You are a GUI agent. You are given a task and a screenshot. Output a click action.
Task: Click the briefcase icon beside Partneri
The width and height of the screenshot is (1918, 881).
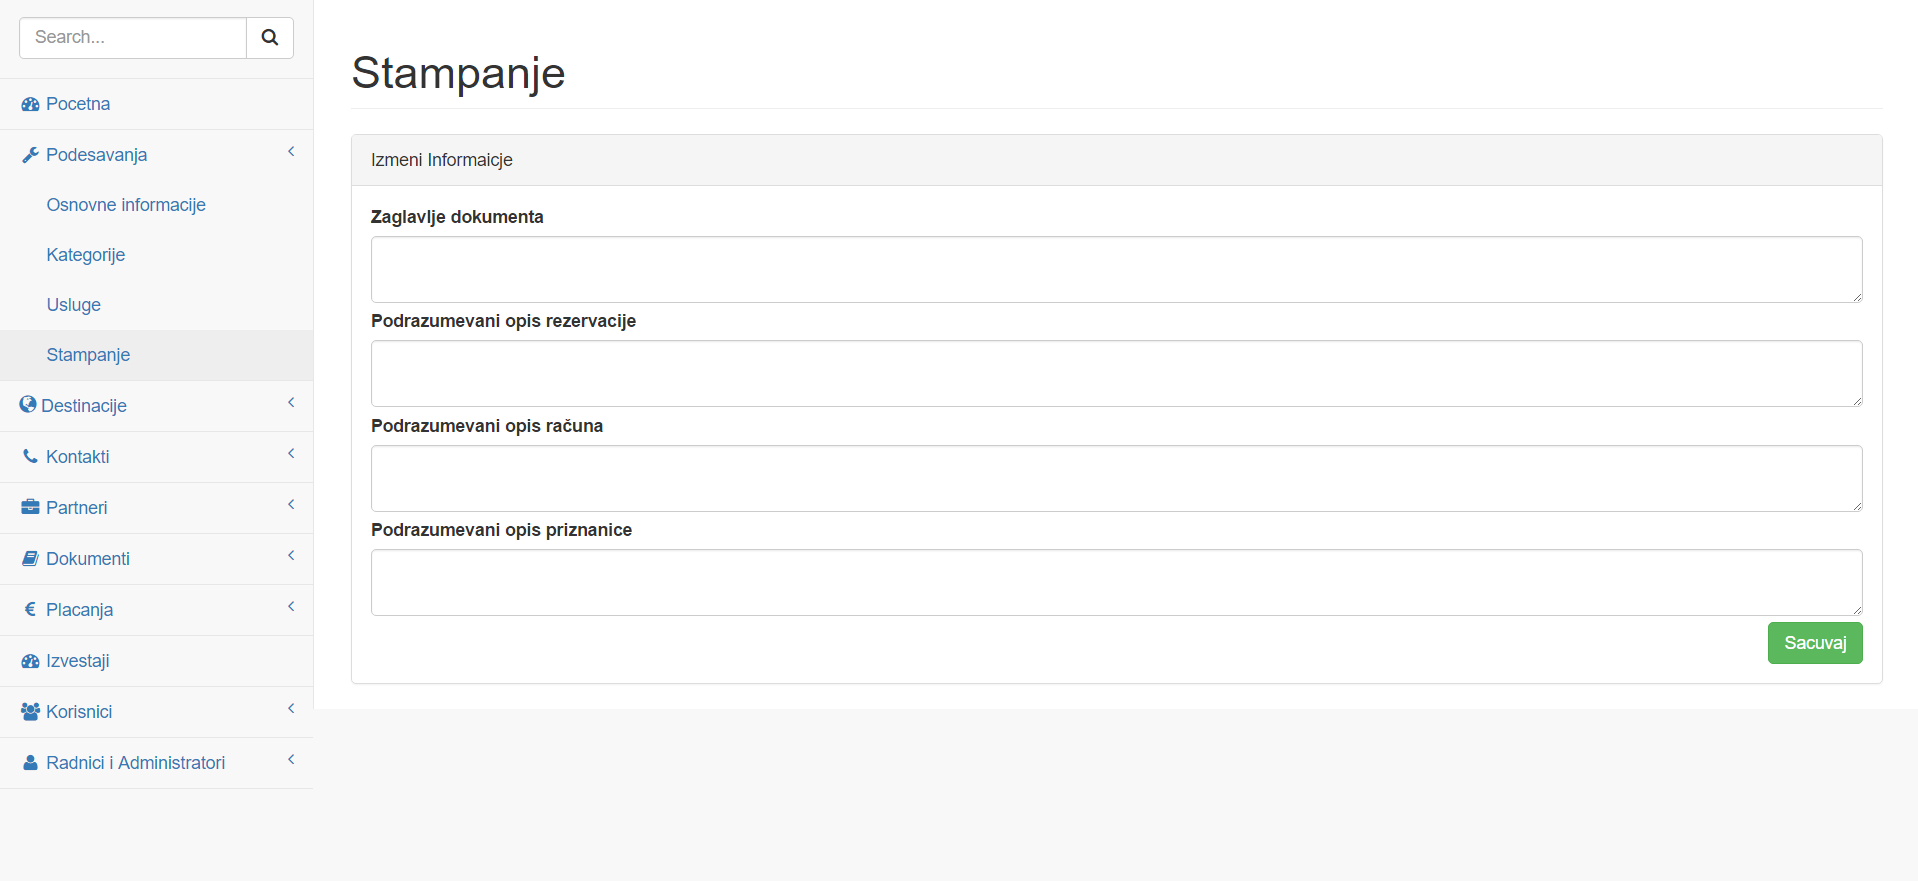coord(30,507)
